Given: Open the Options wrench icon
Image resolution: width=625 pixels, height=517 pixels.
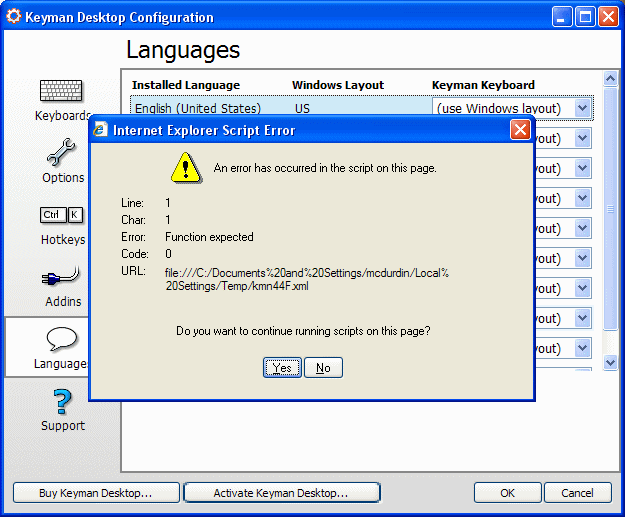Looking at the screenshot, I should tap(61, 152).
